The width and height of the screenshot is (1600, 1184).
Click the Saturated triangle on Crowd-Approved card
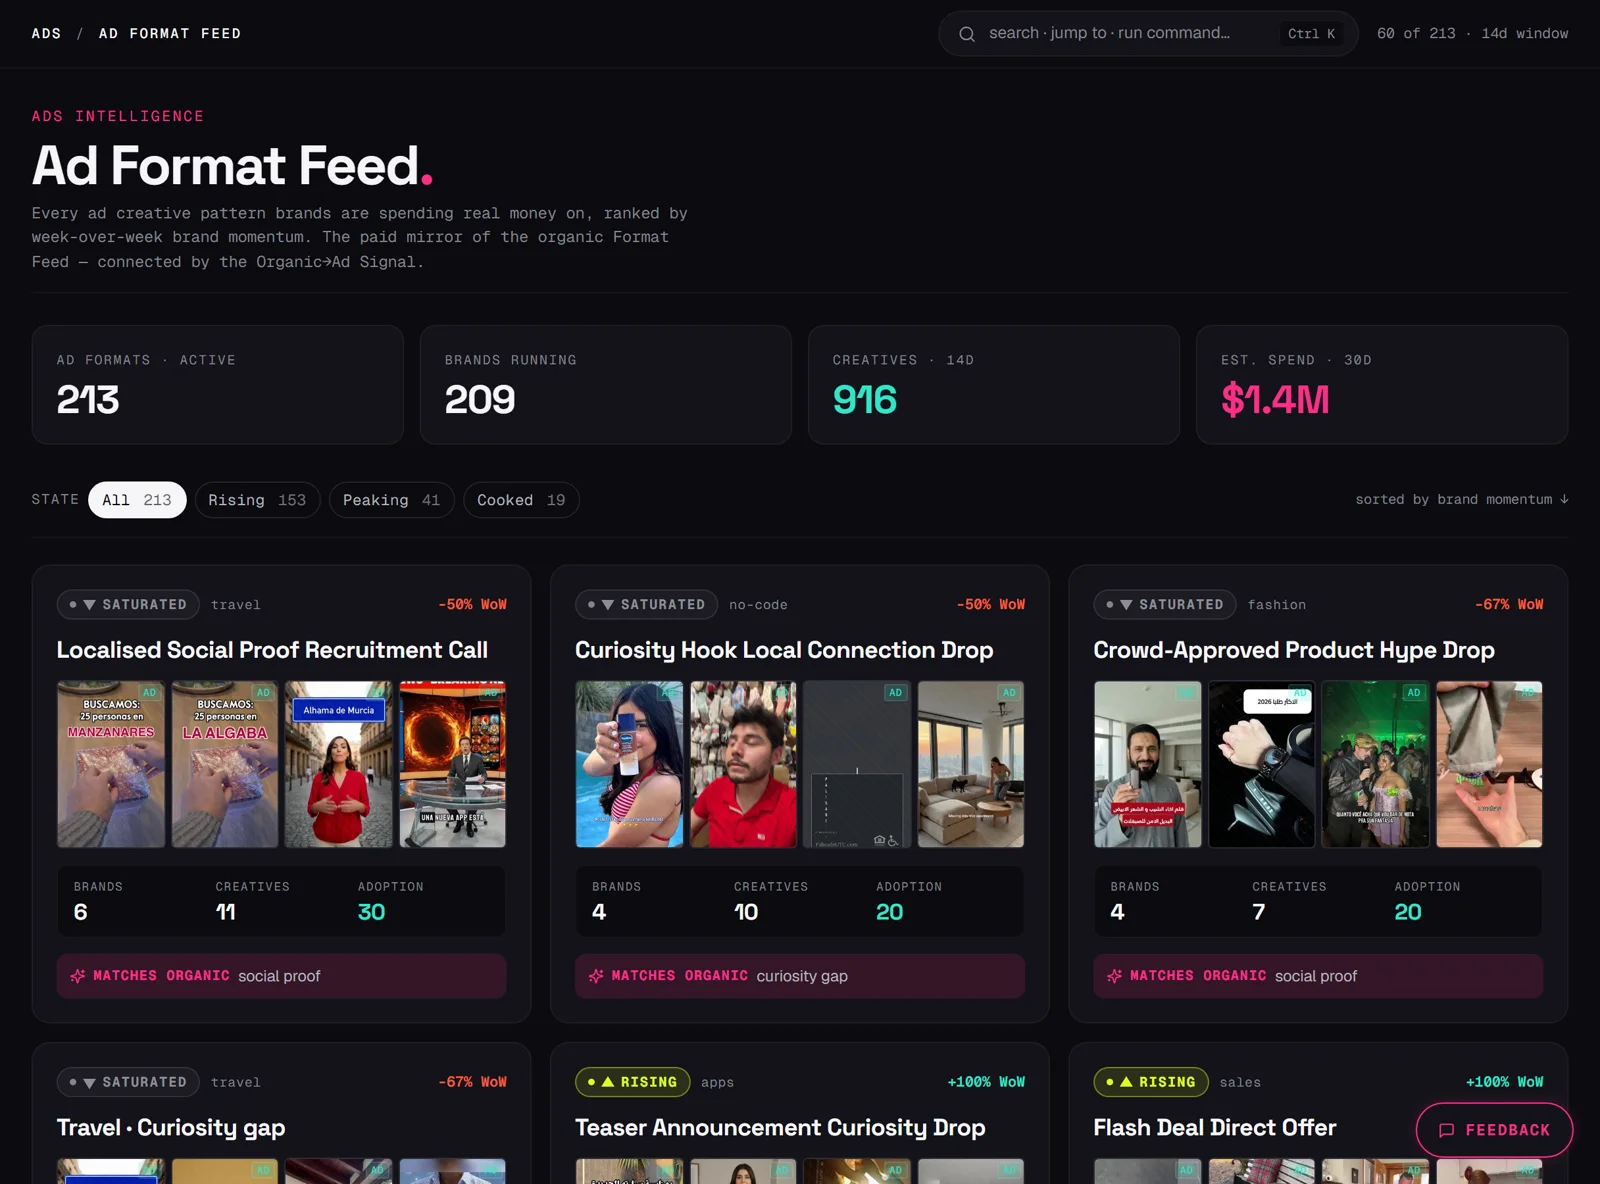[x=1126, y=605]
